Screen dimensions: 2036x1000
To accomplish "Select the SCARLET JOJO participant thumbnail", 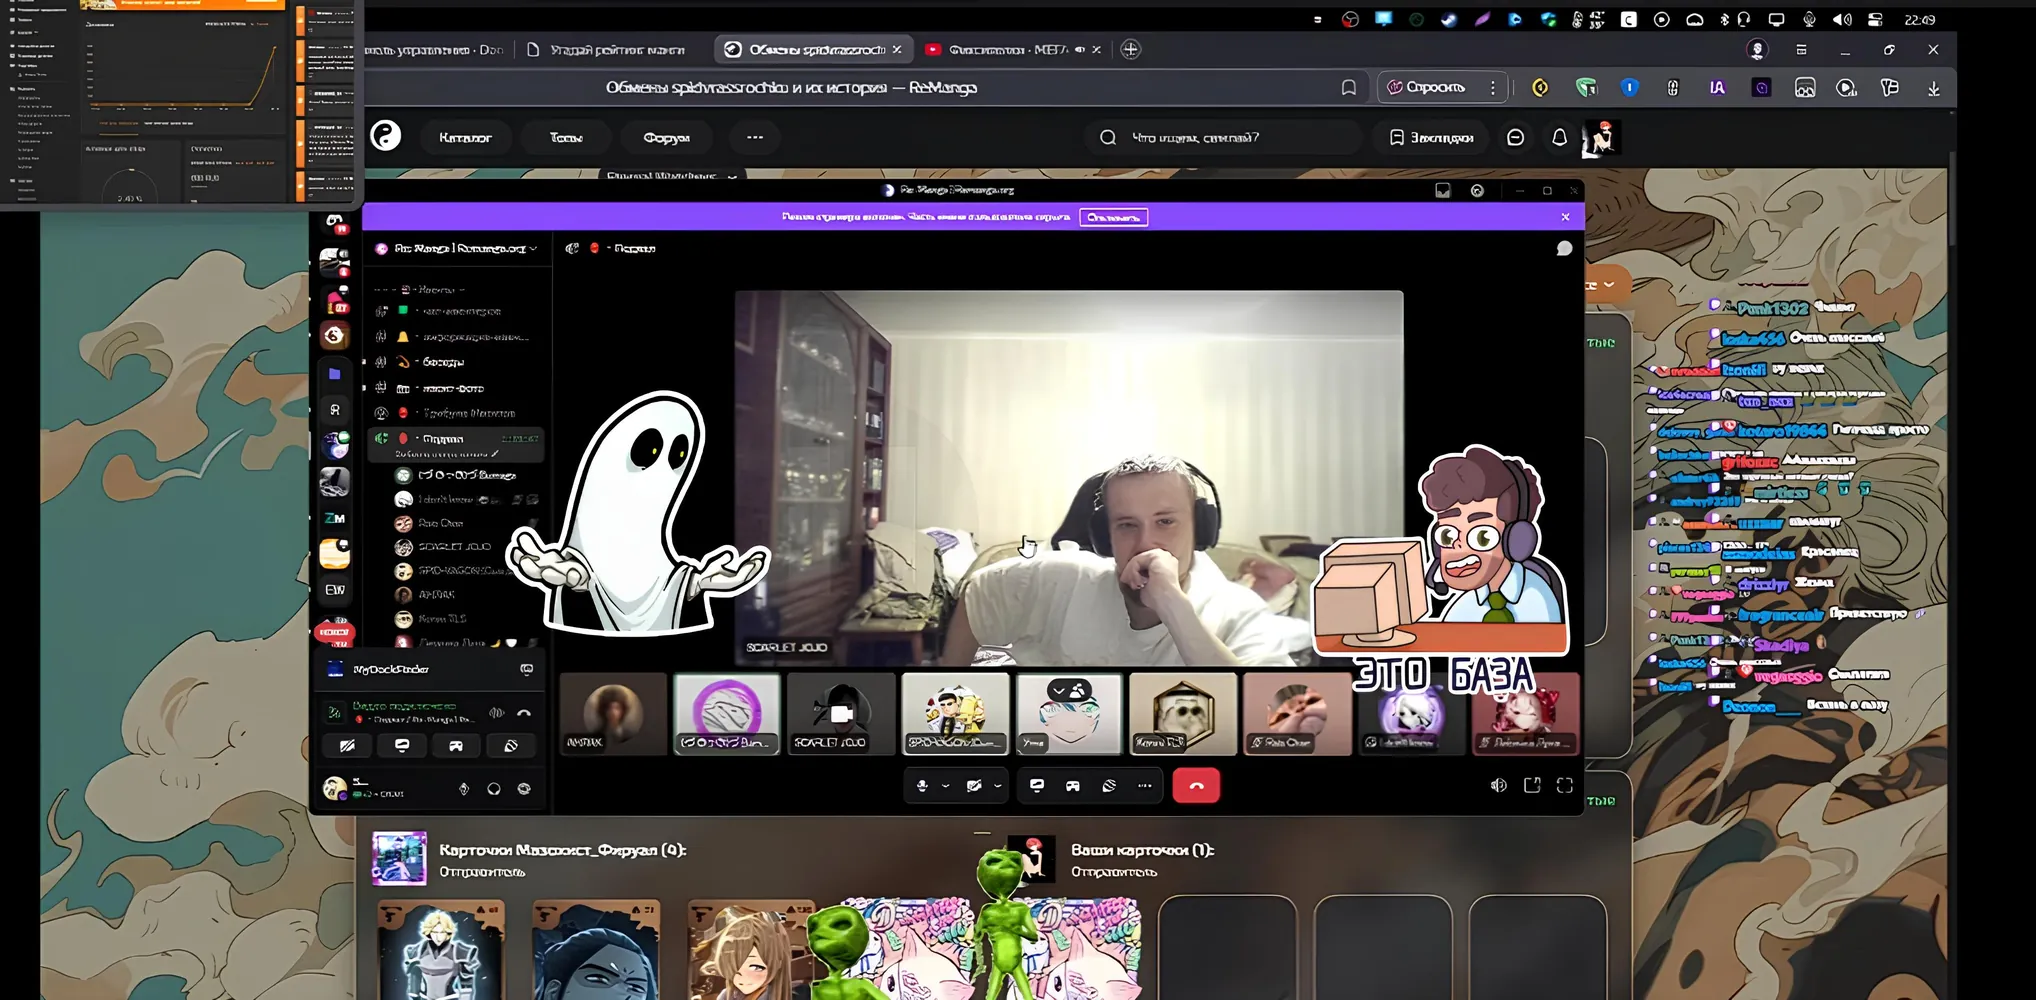I will [x=841, y=713].
